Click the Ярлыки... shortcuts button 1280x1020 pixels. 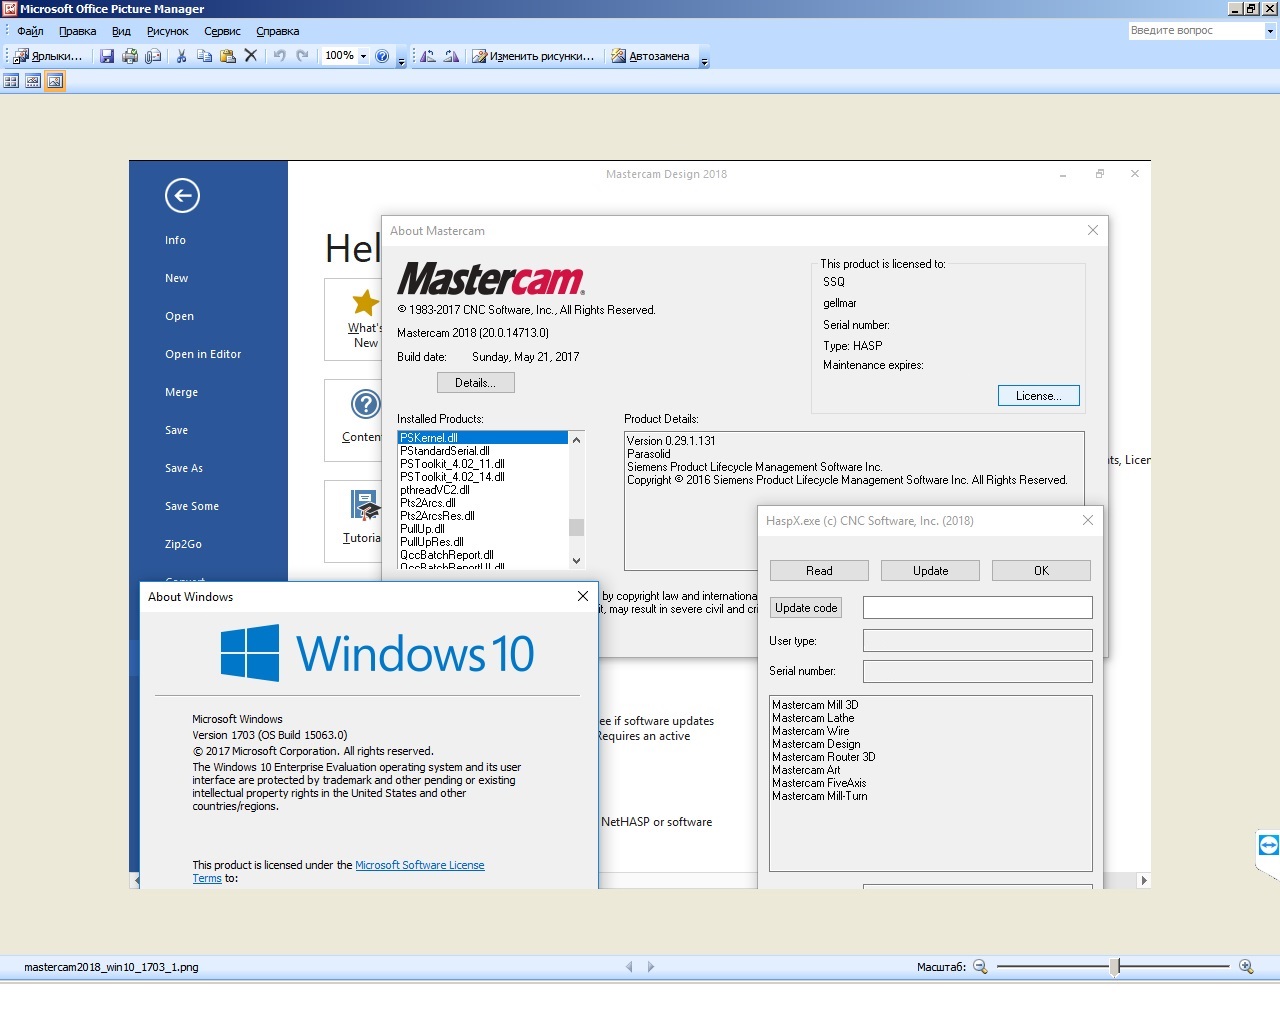click(48, 56)
